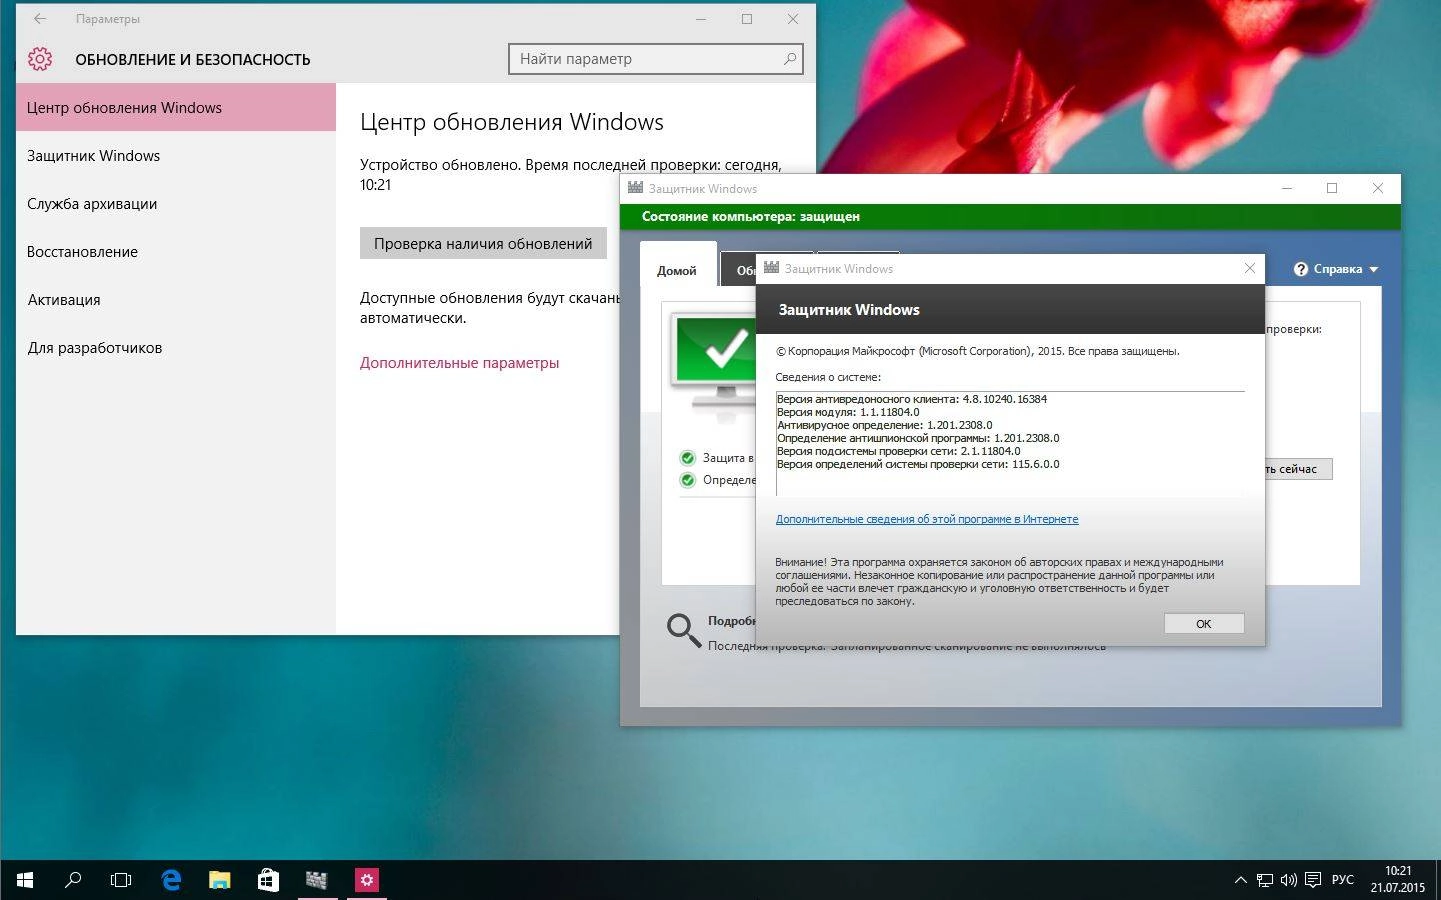This screenshot has width=1441, height=900.
Task: Select Центр обновления Windows in sidebar
Action: click(176, 107)
